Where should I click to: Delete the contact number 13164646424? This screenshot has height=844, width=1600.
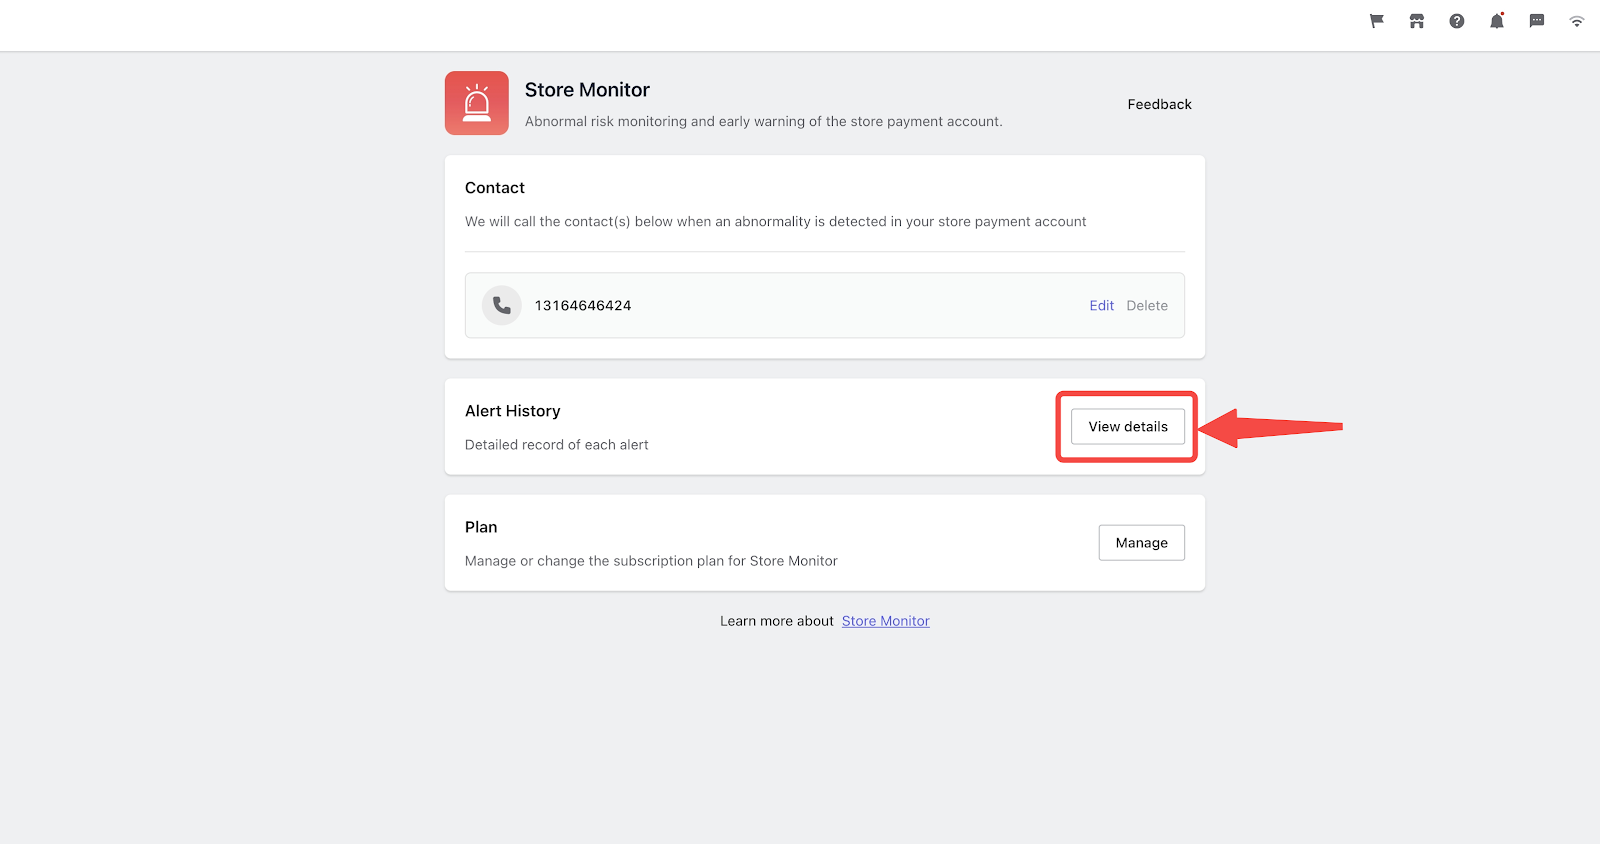[1147, 306]
